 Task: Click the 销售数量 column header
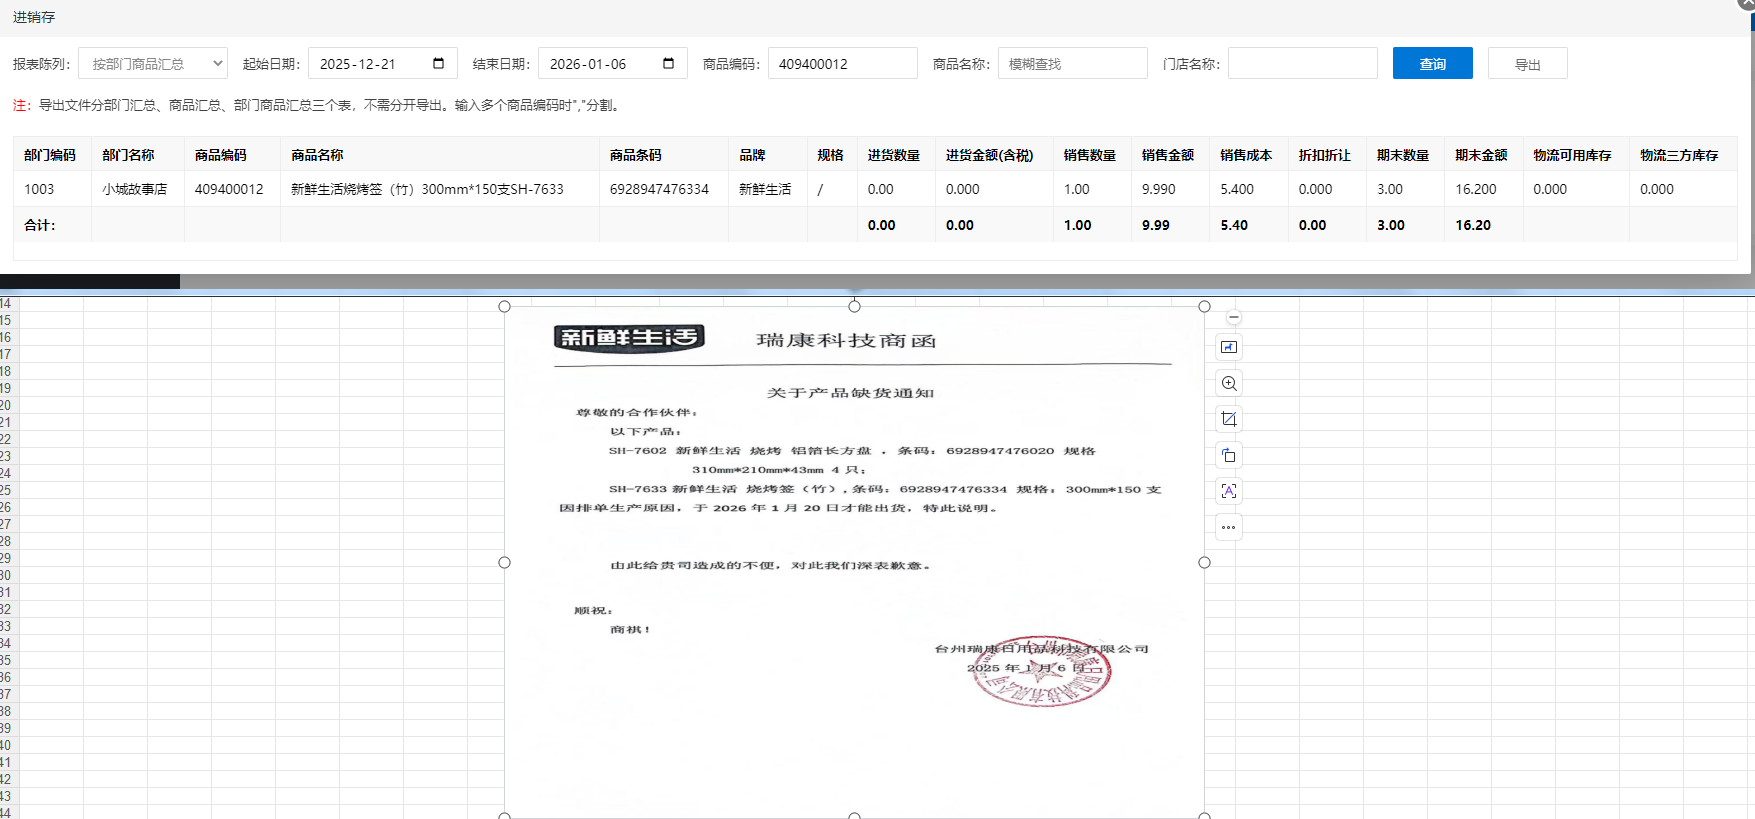pyautogui.click(x=1089, y=155)
